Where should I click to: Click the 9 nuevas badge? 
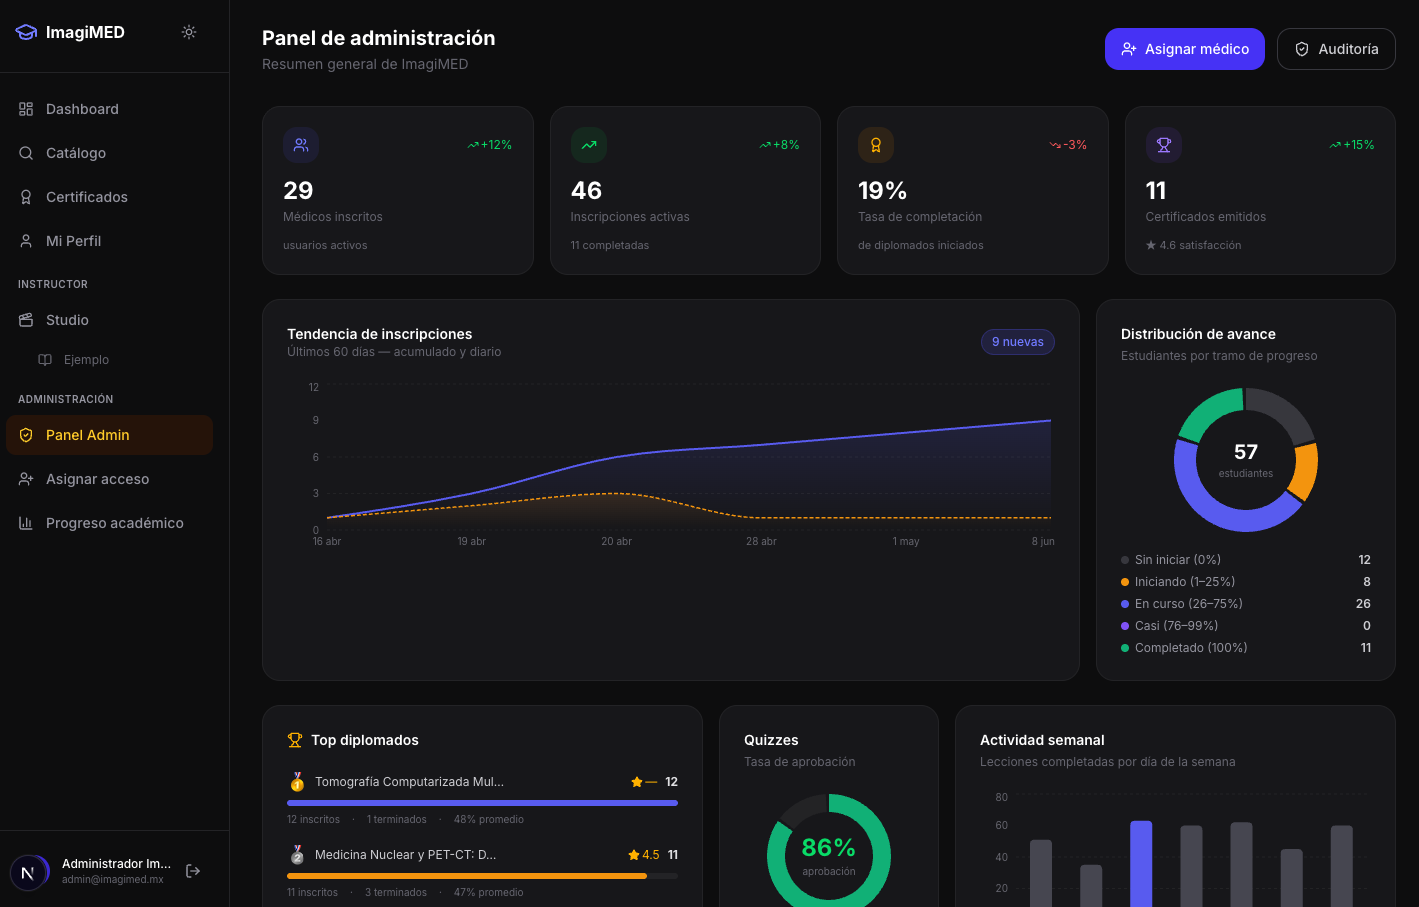click(x=1018, y=342)
